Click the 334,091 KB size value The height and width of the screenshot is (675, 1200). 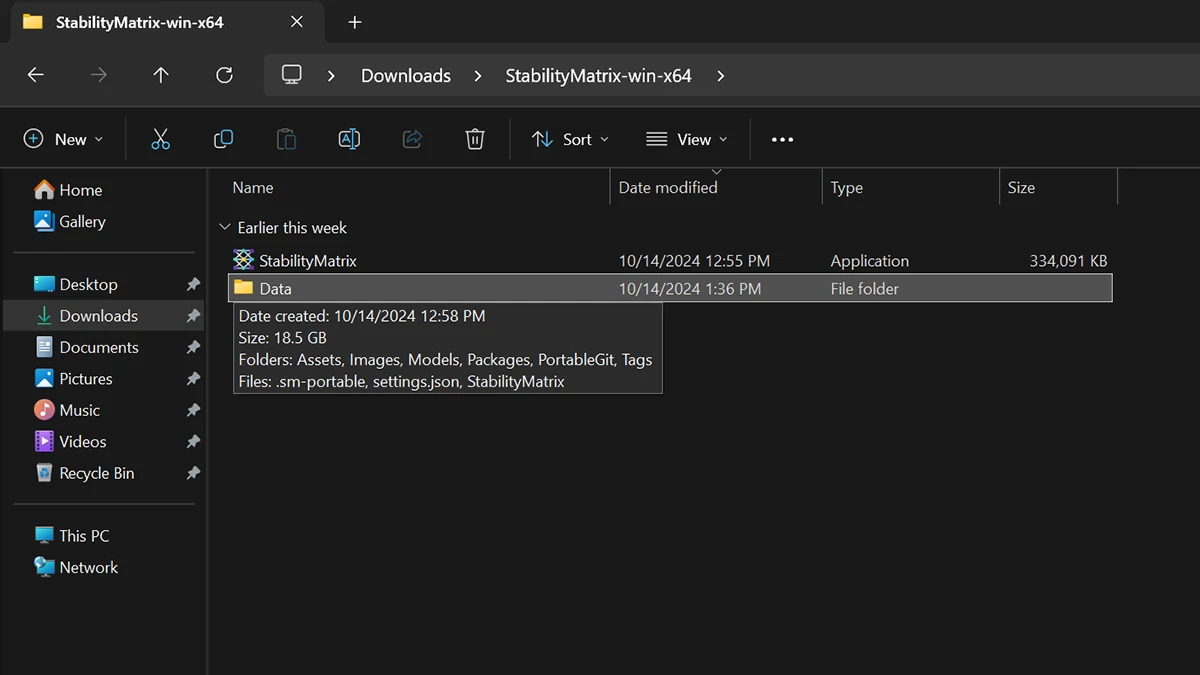tap(1068, 261)
